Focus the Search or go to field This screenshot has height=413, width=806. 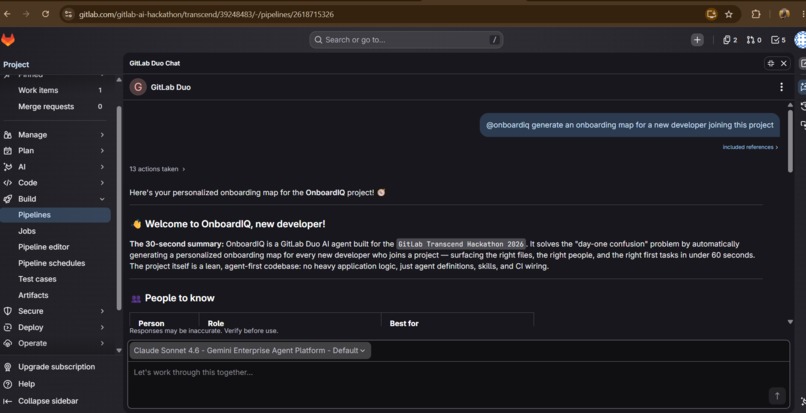(406, 40)
